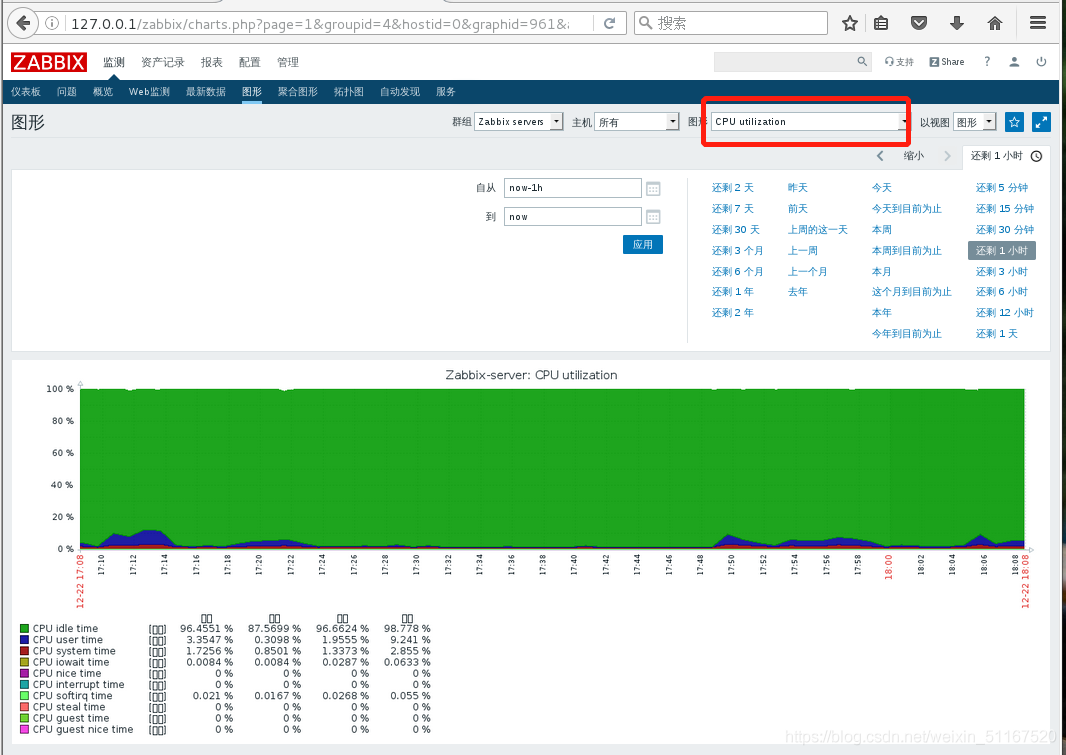Open the browser bookmarks list icon
This screenshot has height=755, width=1066.
[x=881, y=23]
